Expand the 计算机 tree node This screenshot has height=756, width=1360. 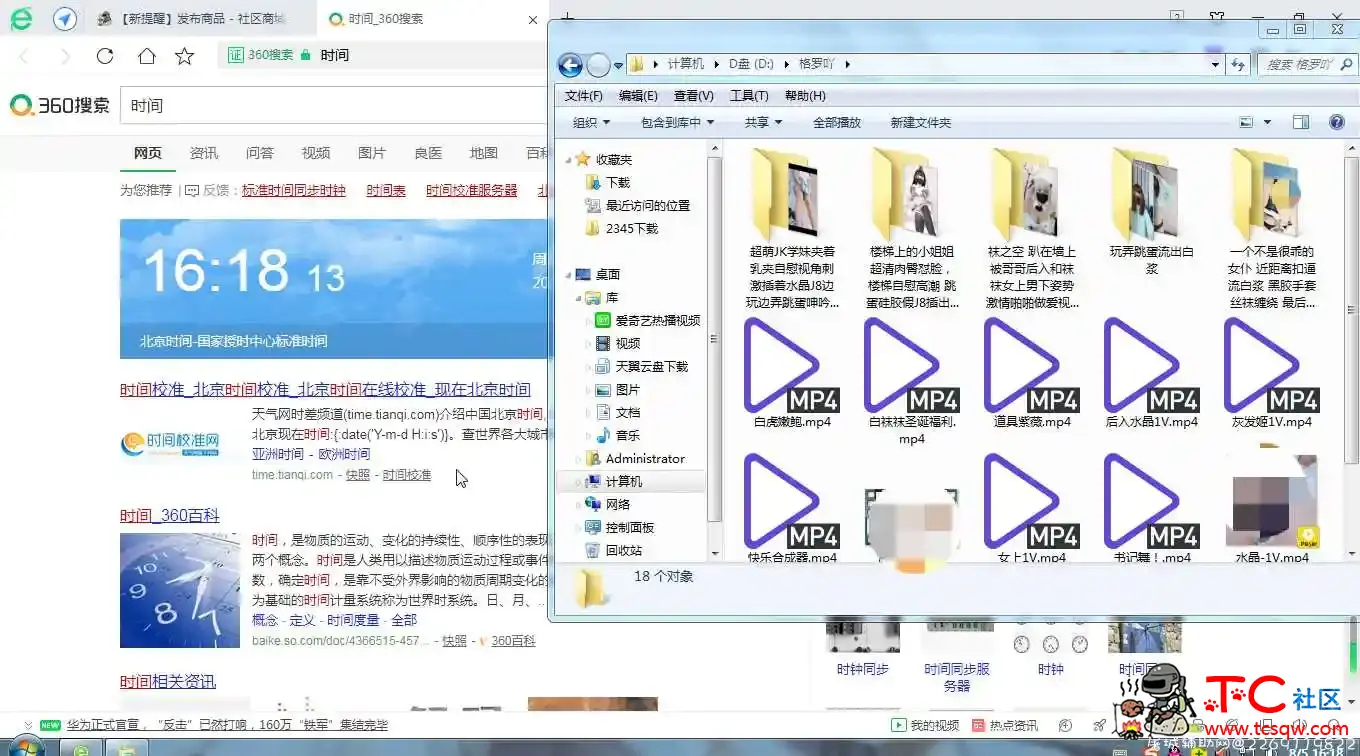578,482
